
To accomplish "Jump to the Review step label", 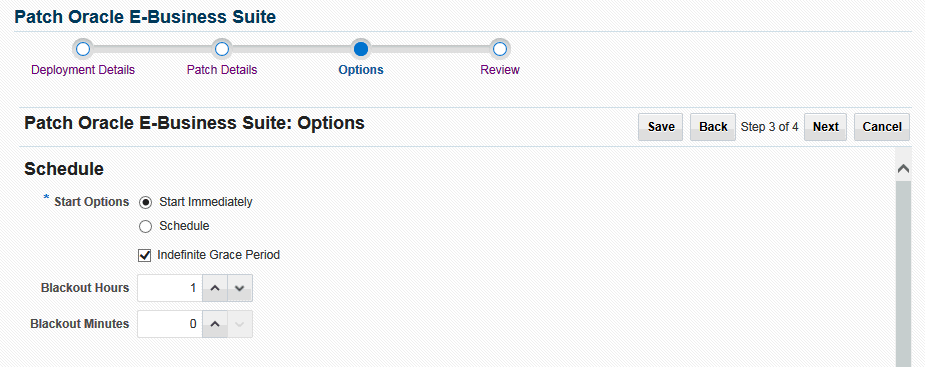I will (x=500, y=70).
